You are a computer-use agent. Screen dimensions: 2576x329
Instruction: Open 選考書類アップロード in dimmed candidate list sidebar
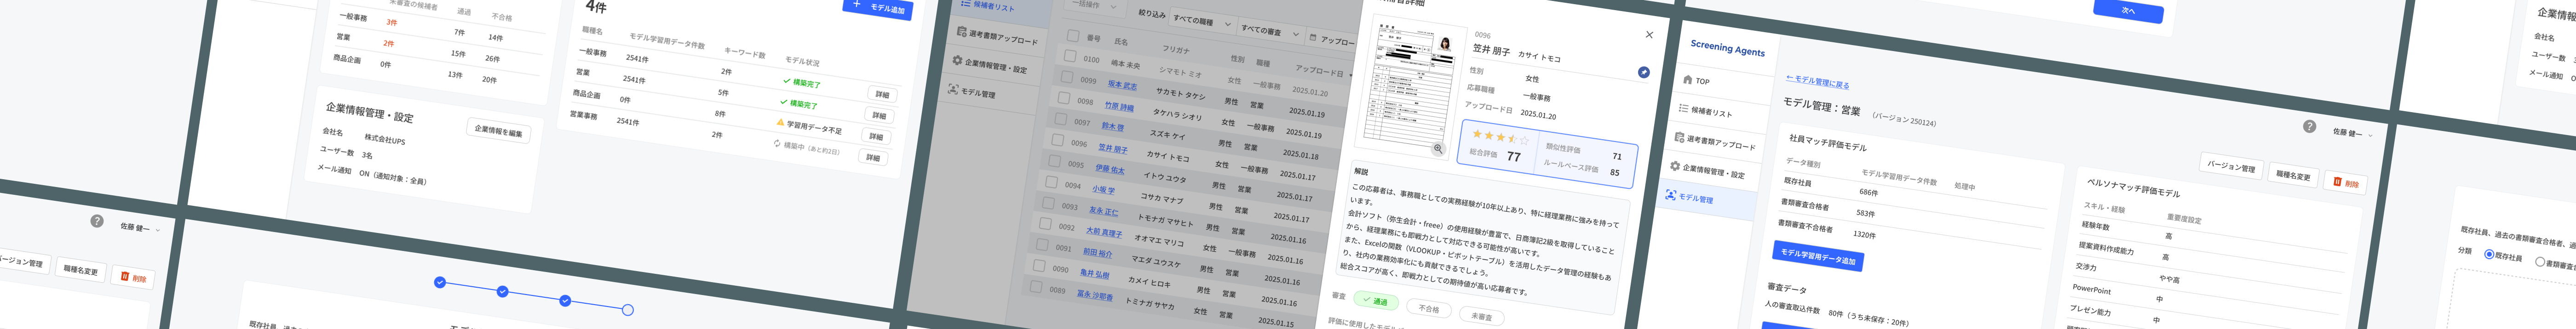click(996, 37)
